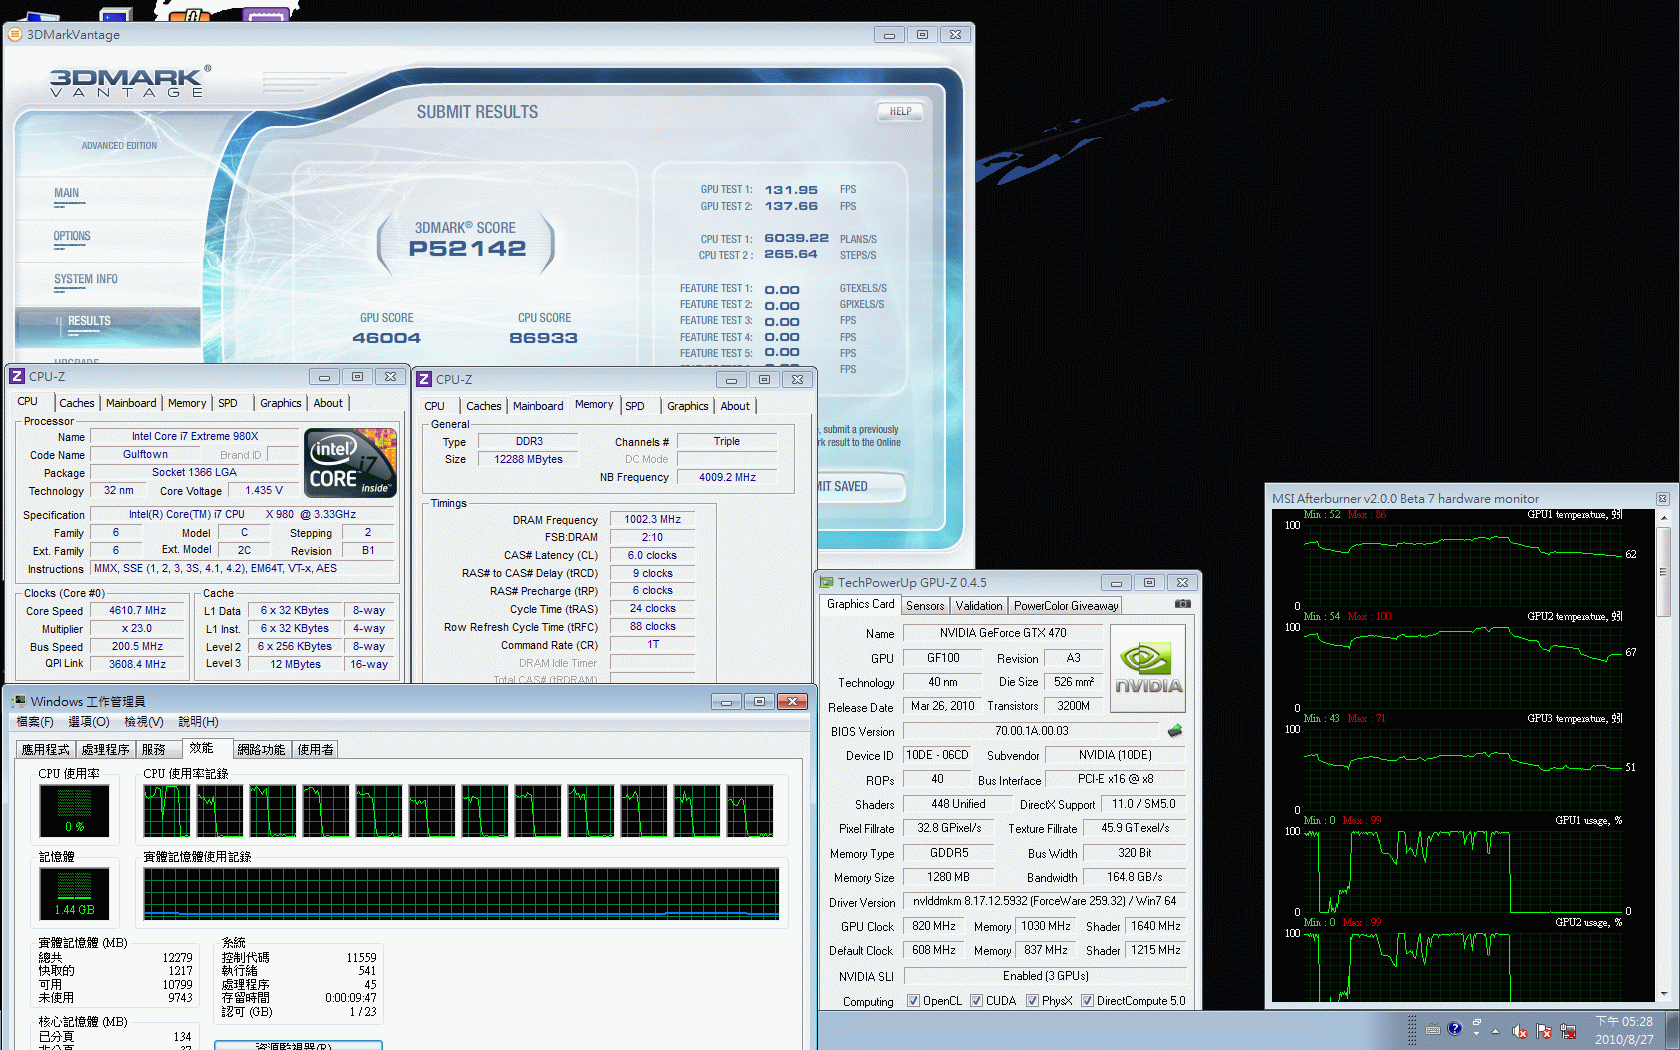Image resolution: width=1680 pixels, height=1050 pixels.
Task: Click the Afterburner scrollbar down arrow
Action: pyautogui.click(x=1664, y=994)
